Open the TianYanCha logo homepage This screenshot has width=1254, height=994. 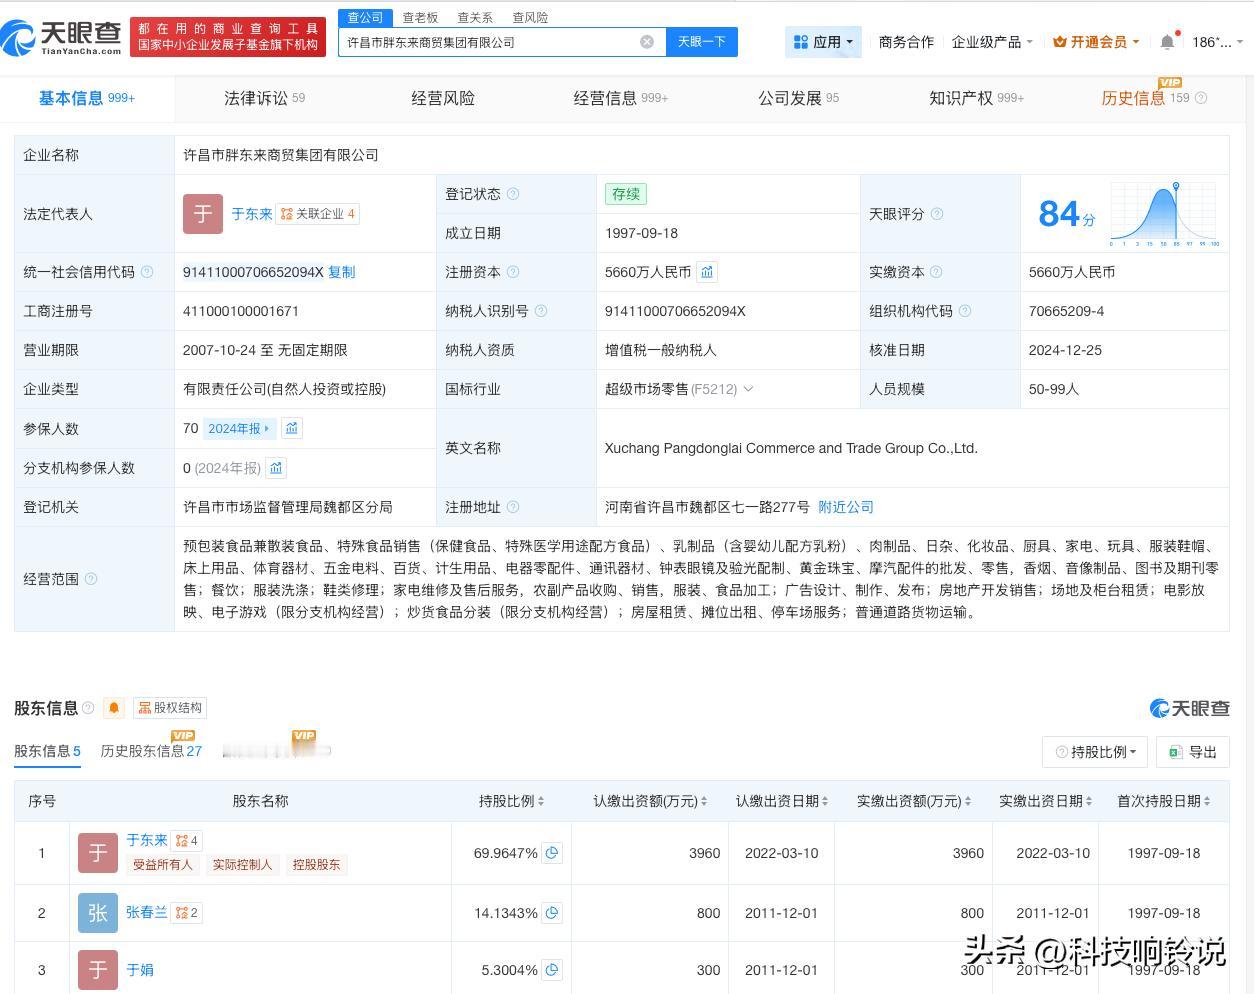tap(62, 37)
